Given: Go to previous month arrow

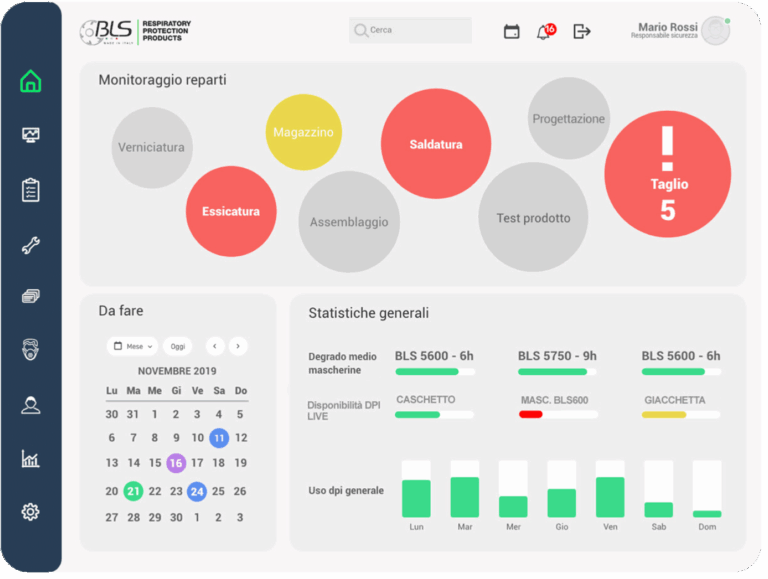Looking at the screenshot, I should [x=215, y=346].
